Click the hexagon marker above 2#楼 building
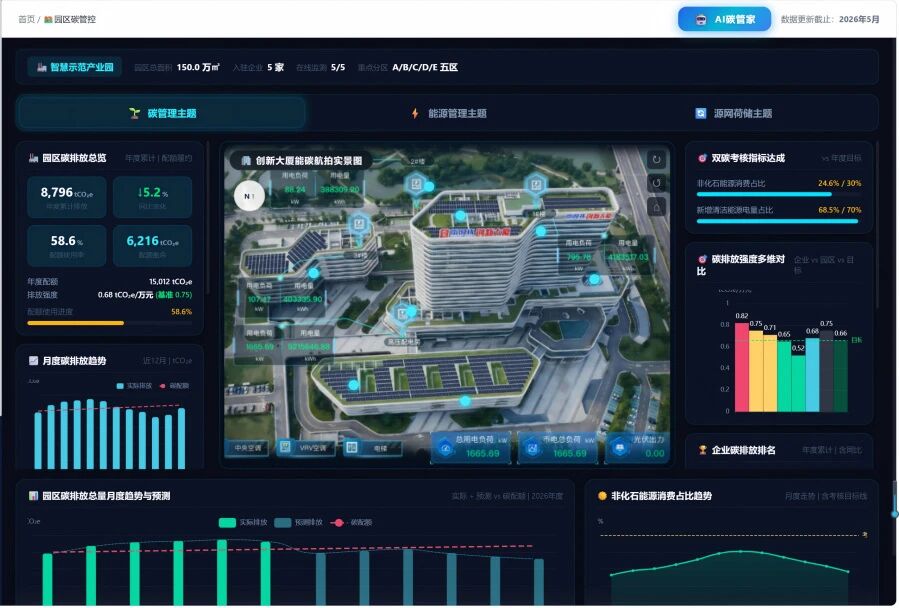This screenshot has width=899, height=608. [x=416, y=184]
